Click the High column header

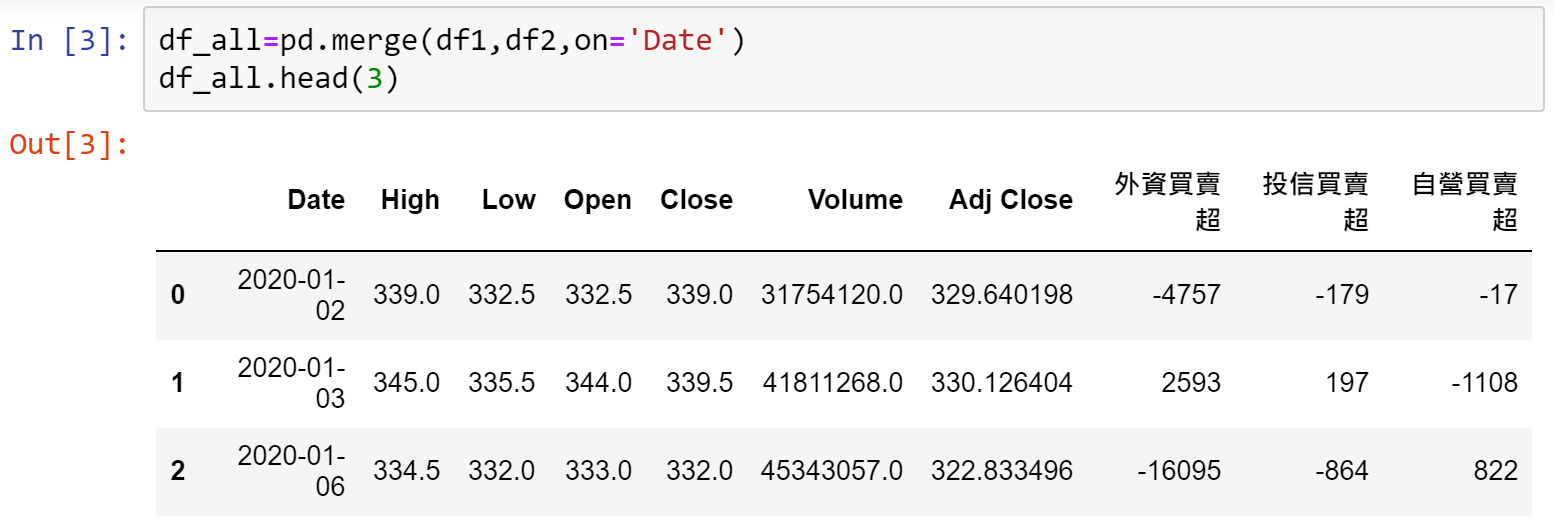[x=410, y=200]
